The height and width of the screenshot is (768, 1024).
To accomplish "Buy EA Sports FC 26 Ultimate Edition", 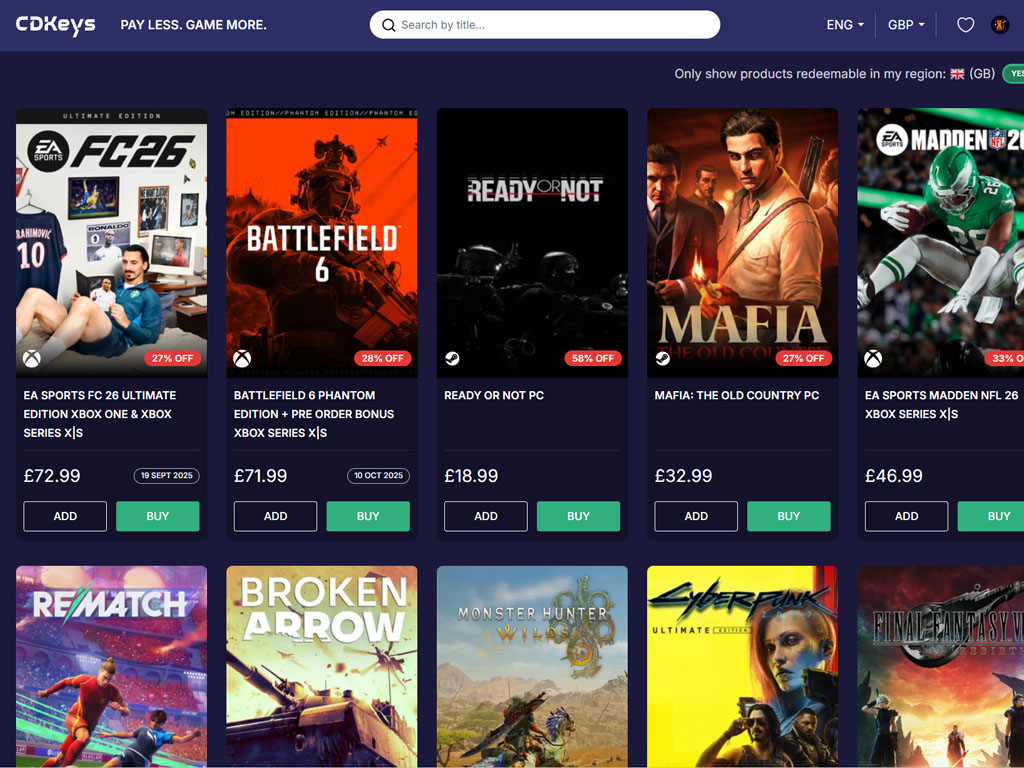I will (x=158, y=516).
